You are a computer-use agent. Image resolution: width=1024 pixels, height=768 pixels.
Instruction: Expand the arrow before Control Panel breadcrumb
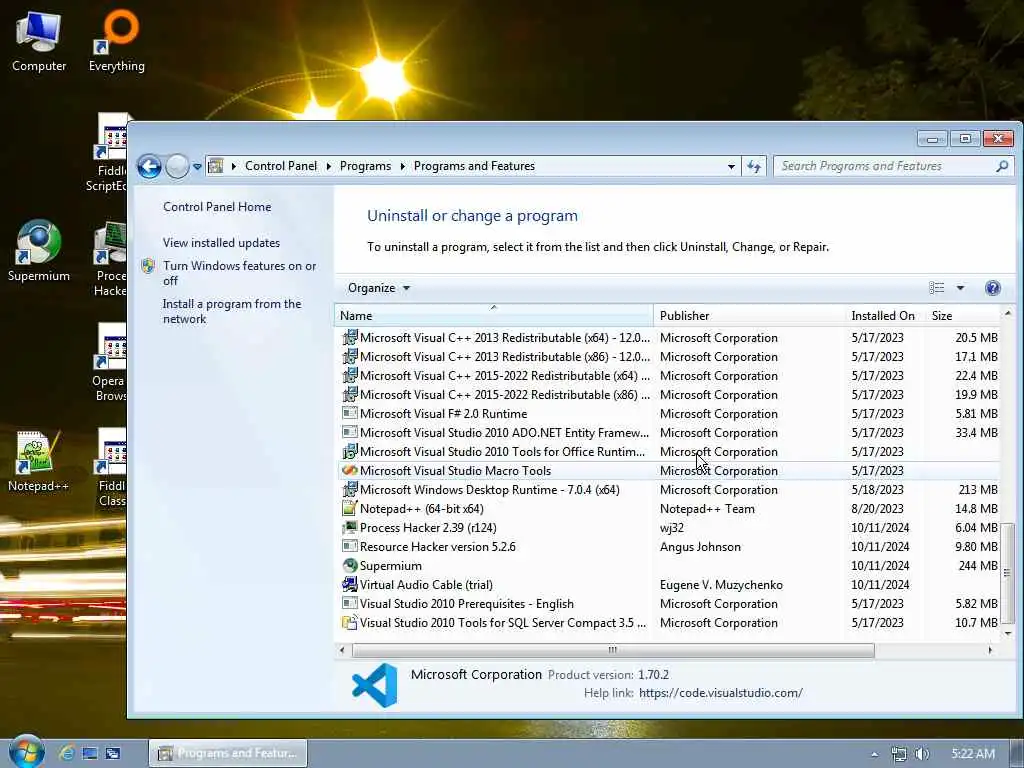click(234, 167)
